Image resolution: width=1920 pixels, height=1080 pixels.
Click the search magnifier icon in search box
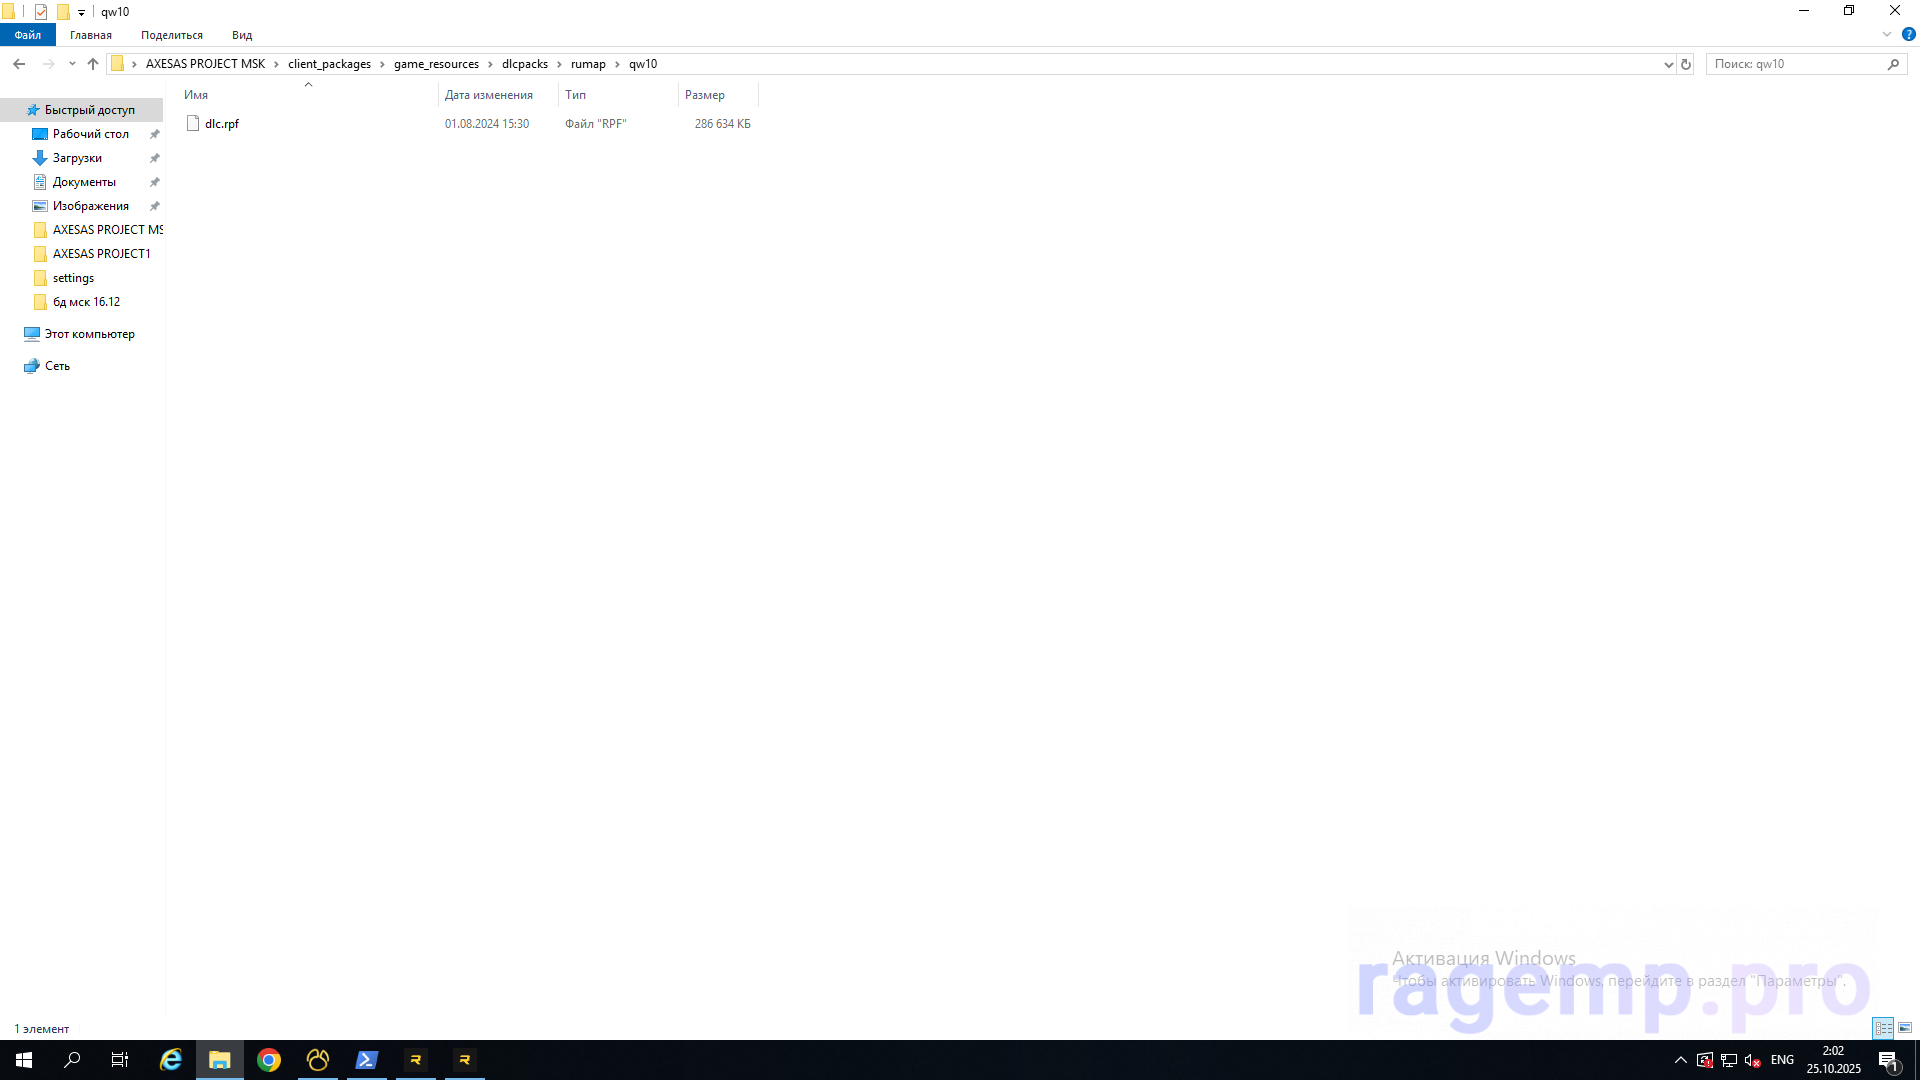(x=1893, y=64)
